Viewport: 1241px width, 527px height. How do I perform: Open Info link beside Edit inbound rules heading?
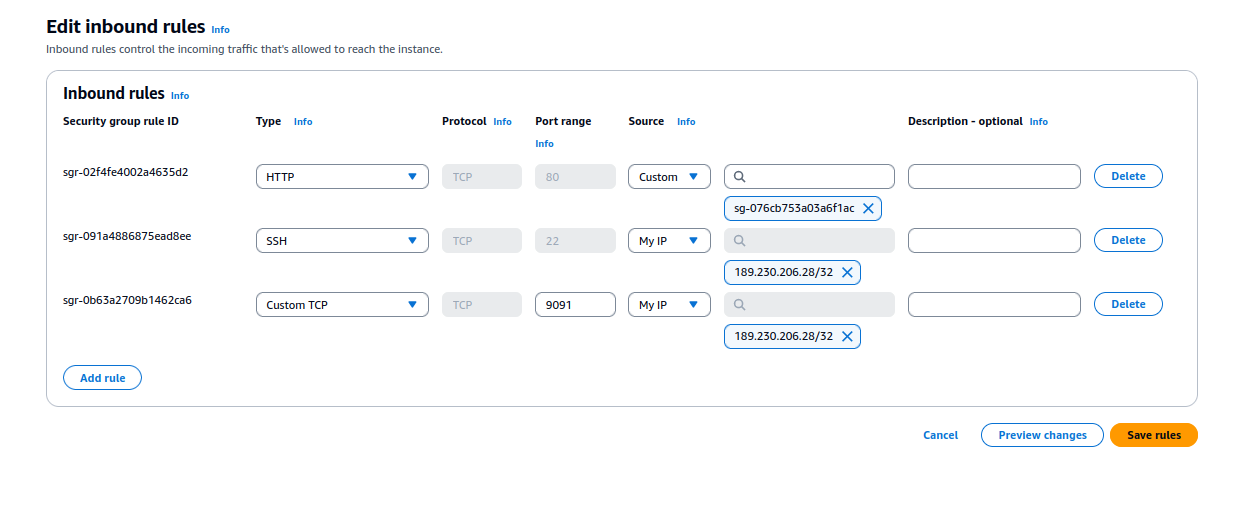pos(220,30)
